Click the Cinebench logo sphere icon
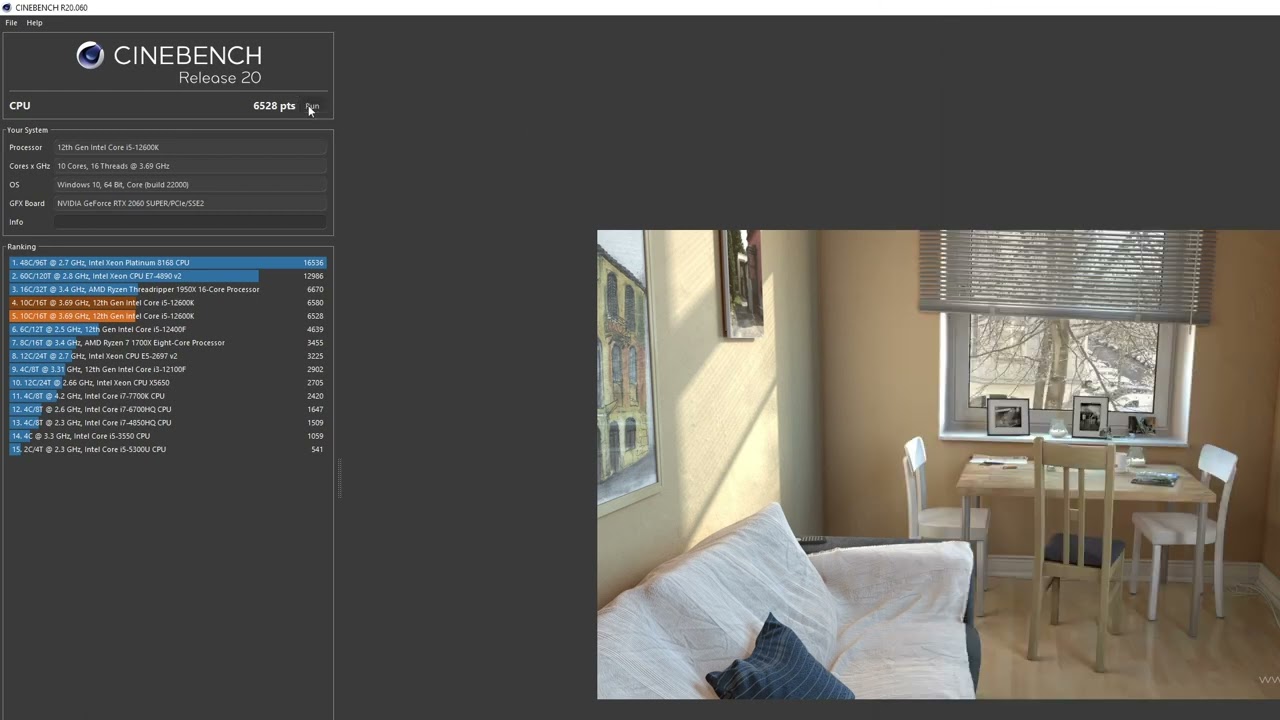The width and height of the screenshot is (1280, 720). click(x=90, y=56)
